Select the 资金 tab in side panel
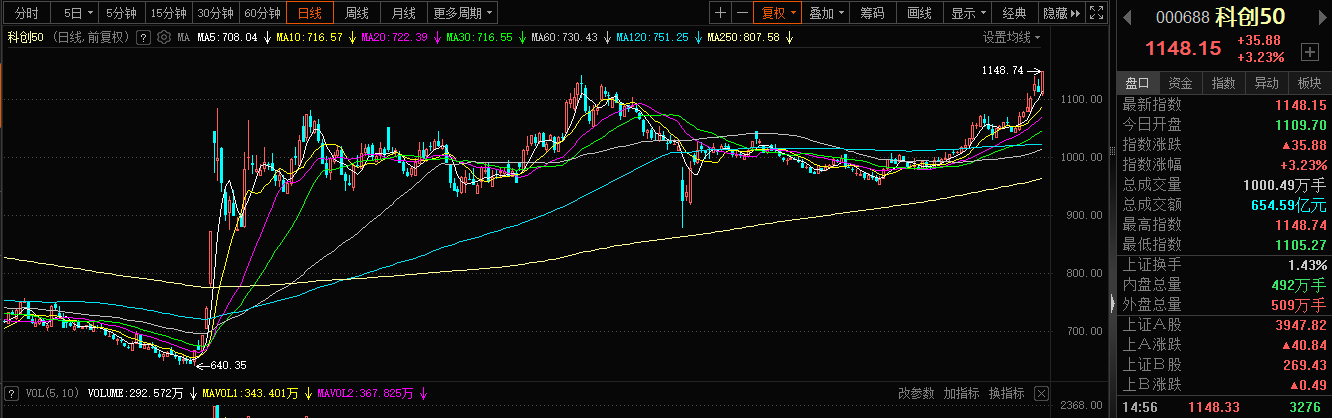Image resolution: width=1332 pixels, height=418 pixels. coord(1180,83)
